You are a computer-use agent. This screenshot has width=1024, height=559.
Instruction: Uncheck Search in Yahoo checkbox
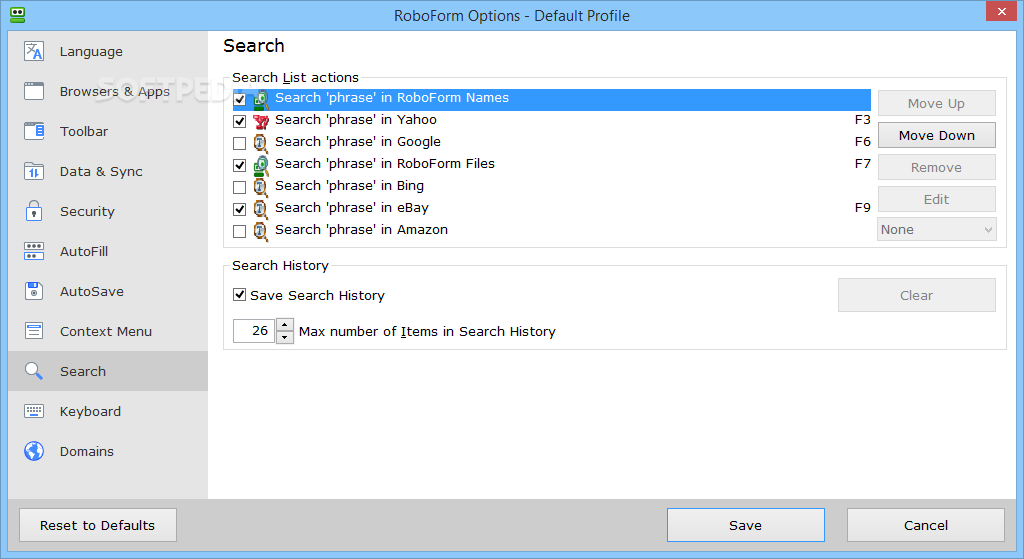pos(240,121)
